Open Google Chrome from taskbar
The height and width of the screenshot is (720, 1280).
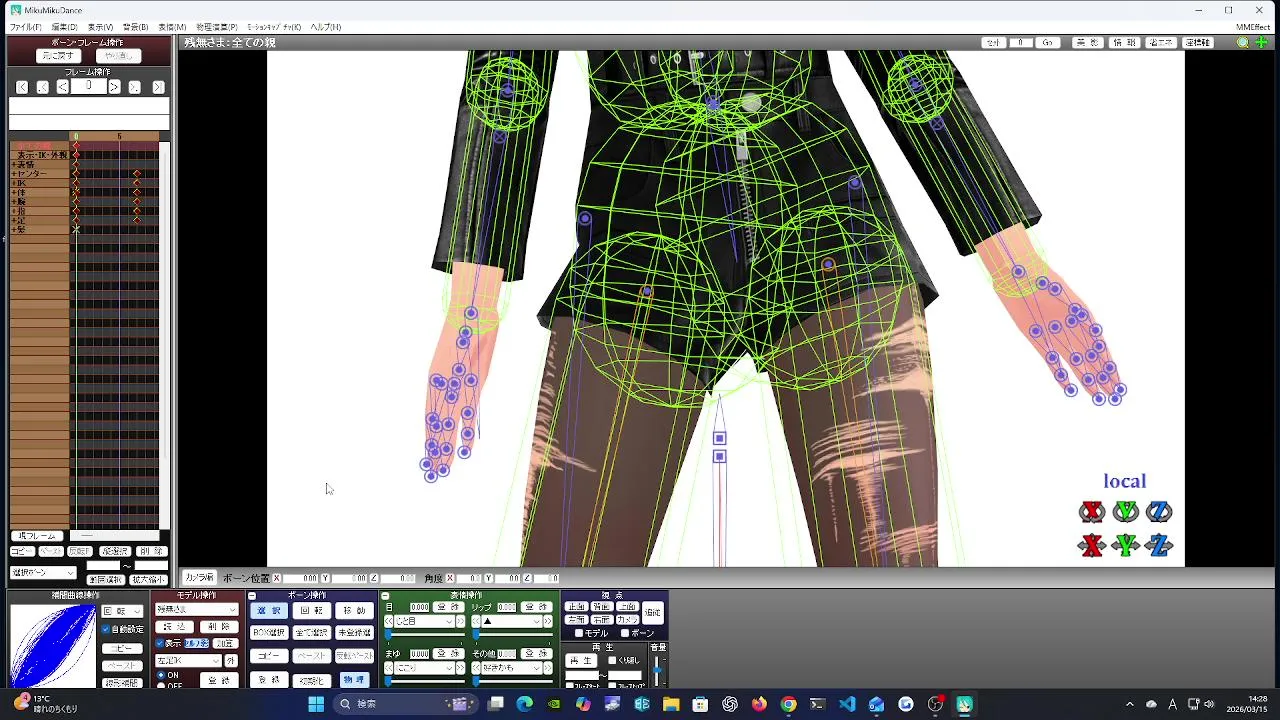788,704
